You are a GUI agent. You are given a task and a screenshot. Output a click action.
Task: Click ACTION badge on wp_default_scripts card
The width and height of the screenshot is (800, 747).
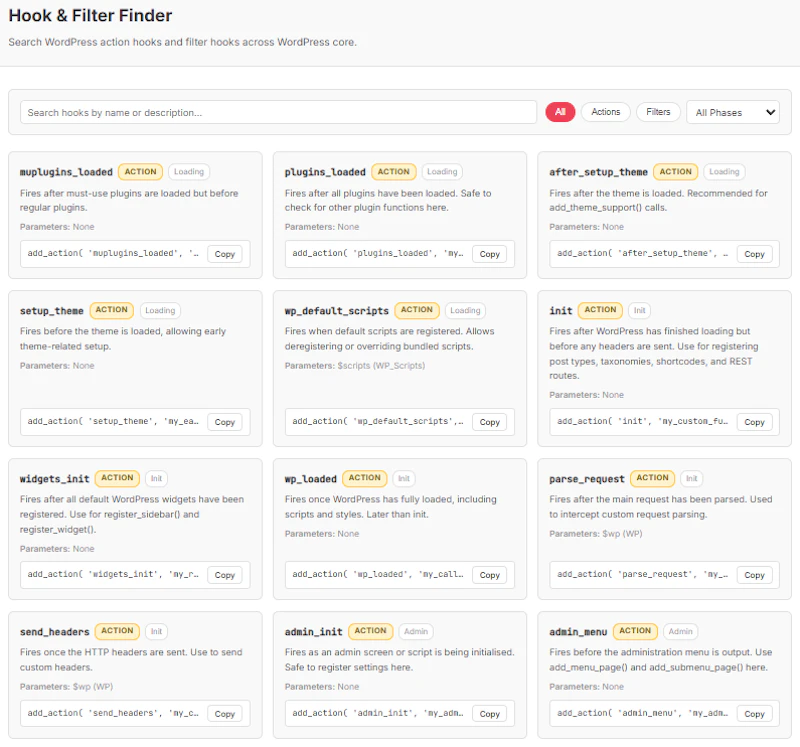(x=417, y=310)
